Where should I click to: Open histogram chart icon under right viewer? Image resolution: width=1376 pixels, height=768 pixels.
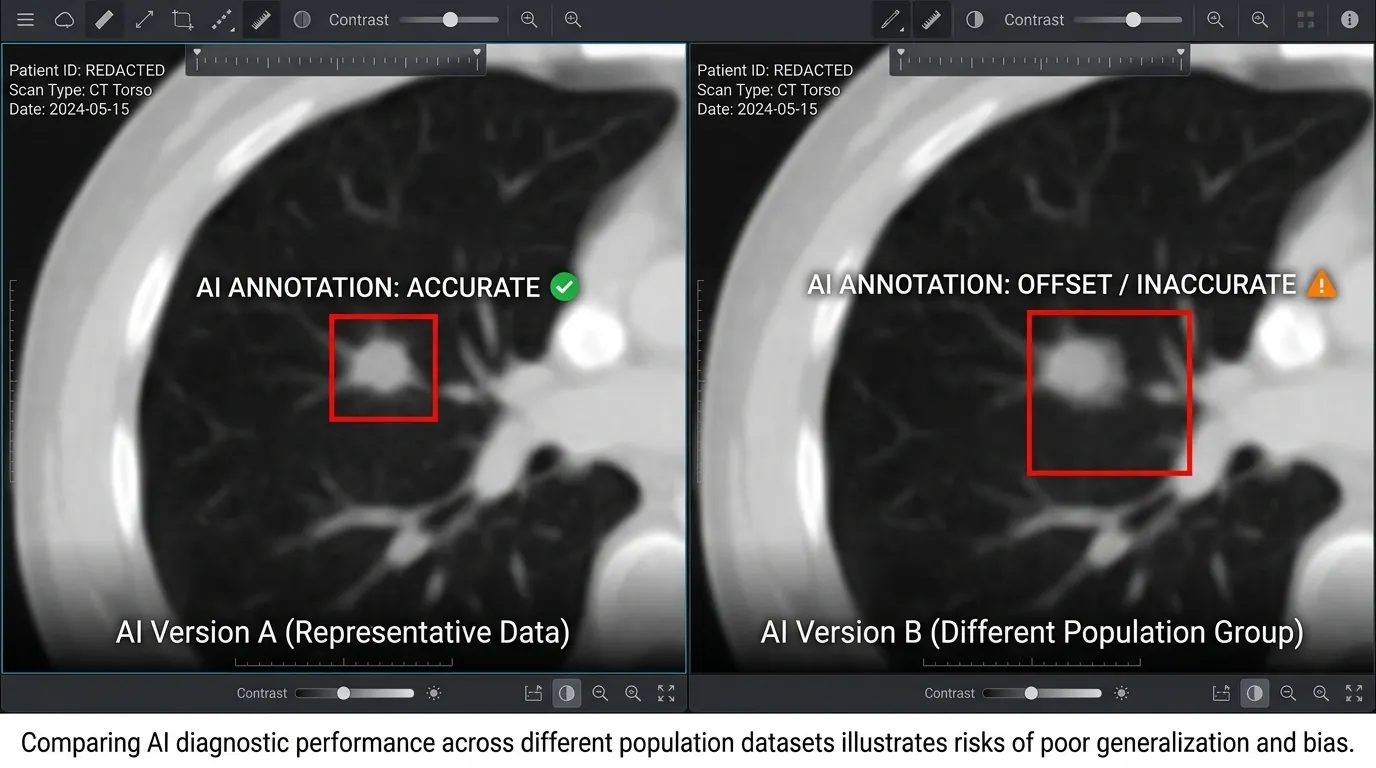click(1221, 693)
